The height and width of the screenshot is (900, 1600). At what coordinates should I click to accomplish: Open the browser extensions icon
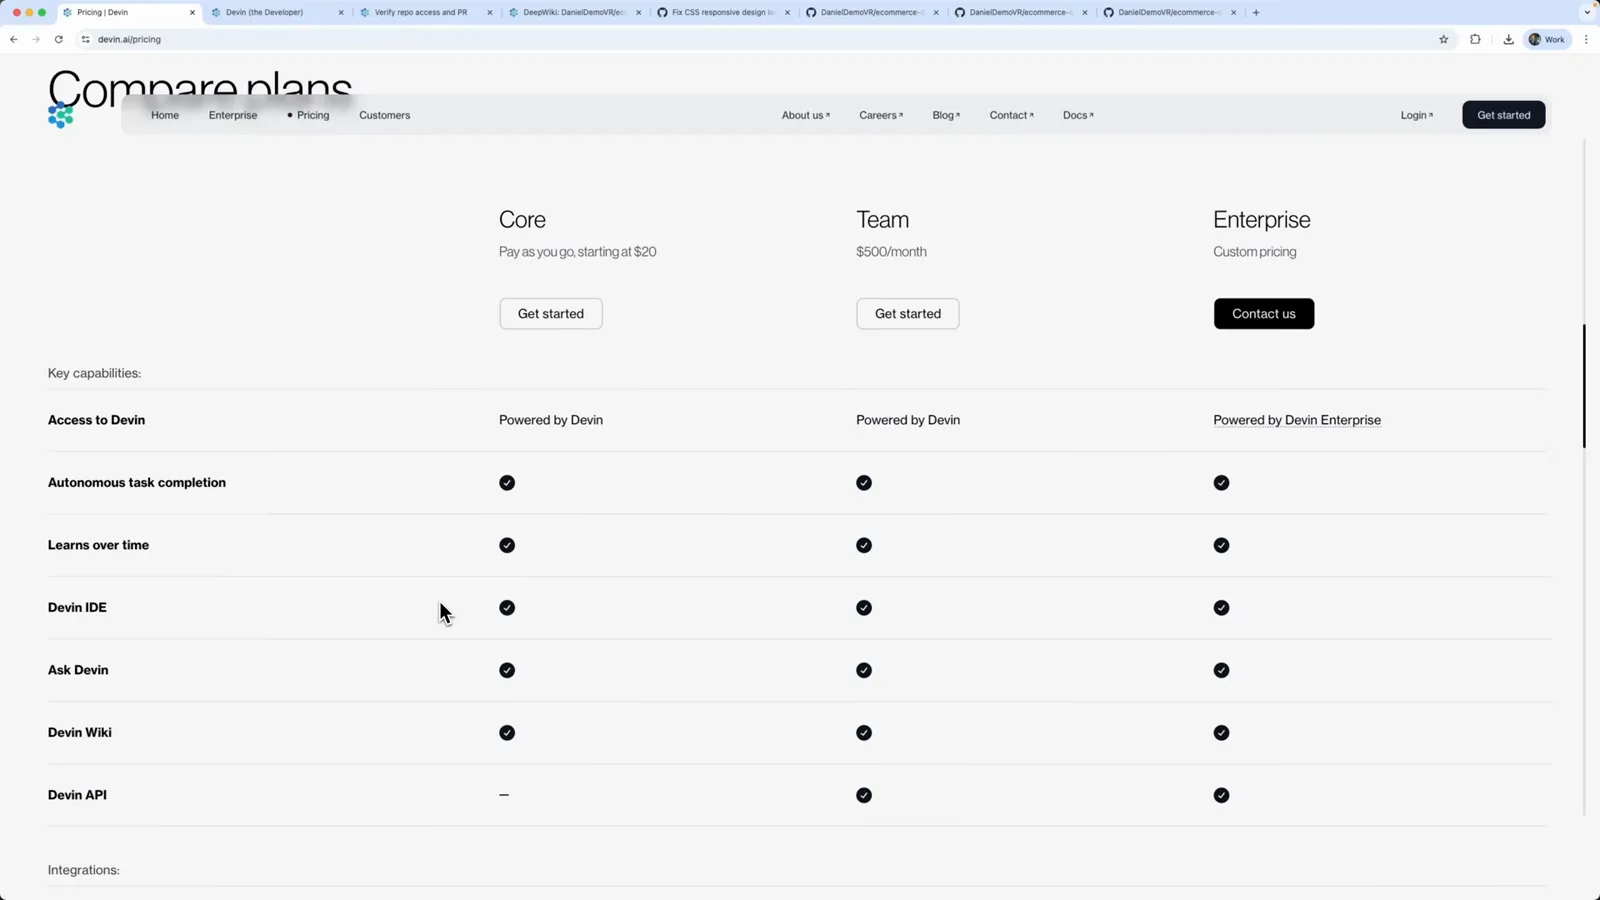[x=1475, y=39]
